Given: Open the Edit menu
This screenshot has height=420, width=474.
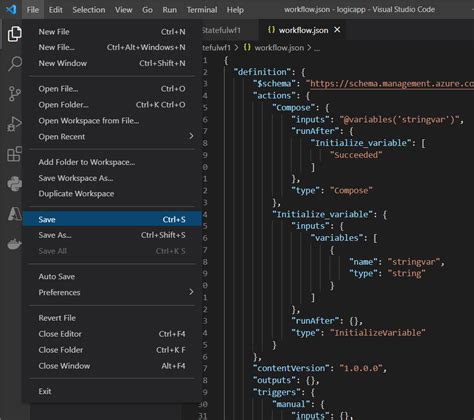Looking at the screenshot, I should pos(55,10).
